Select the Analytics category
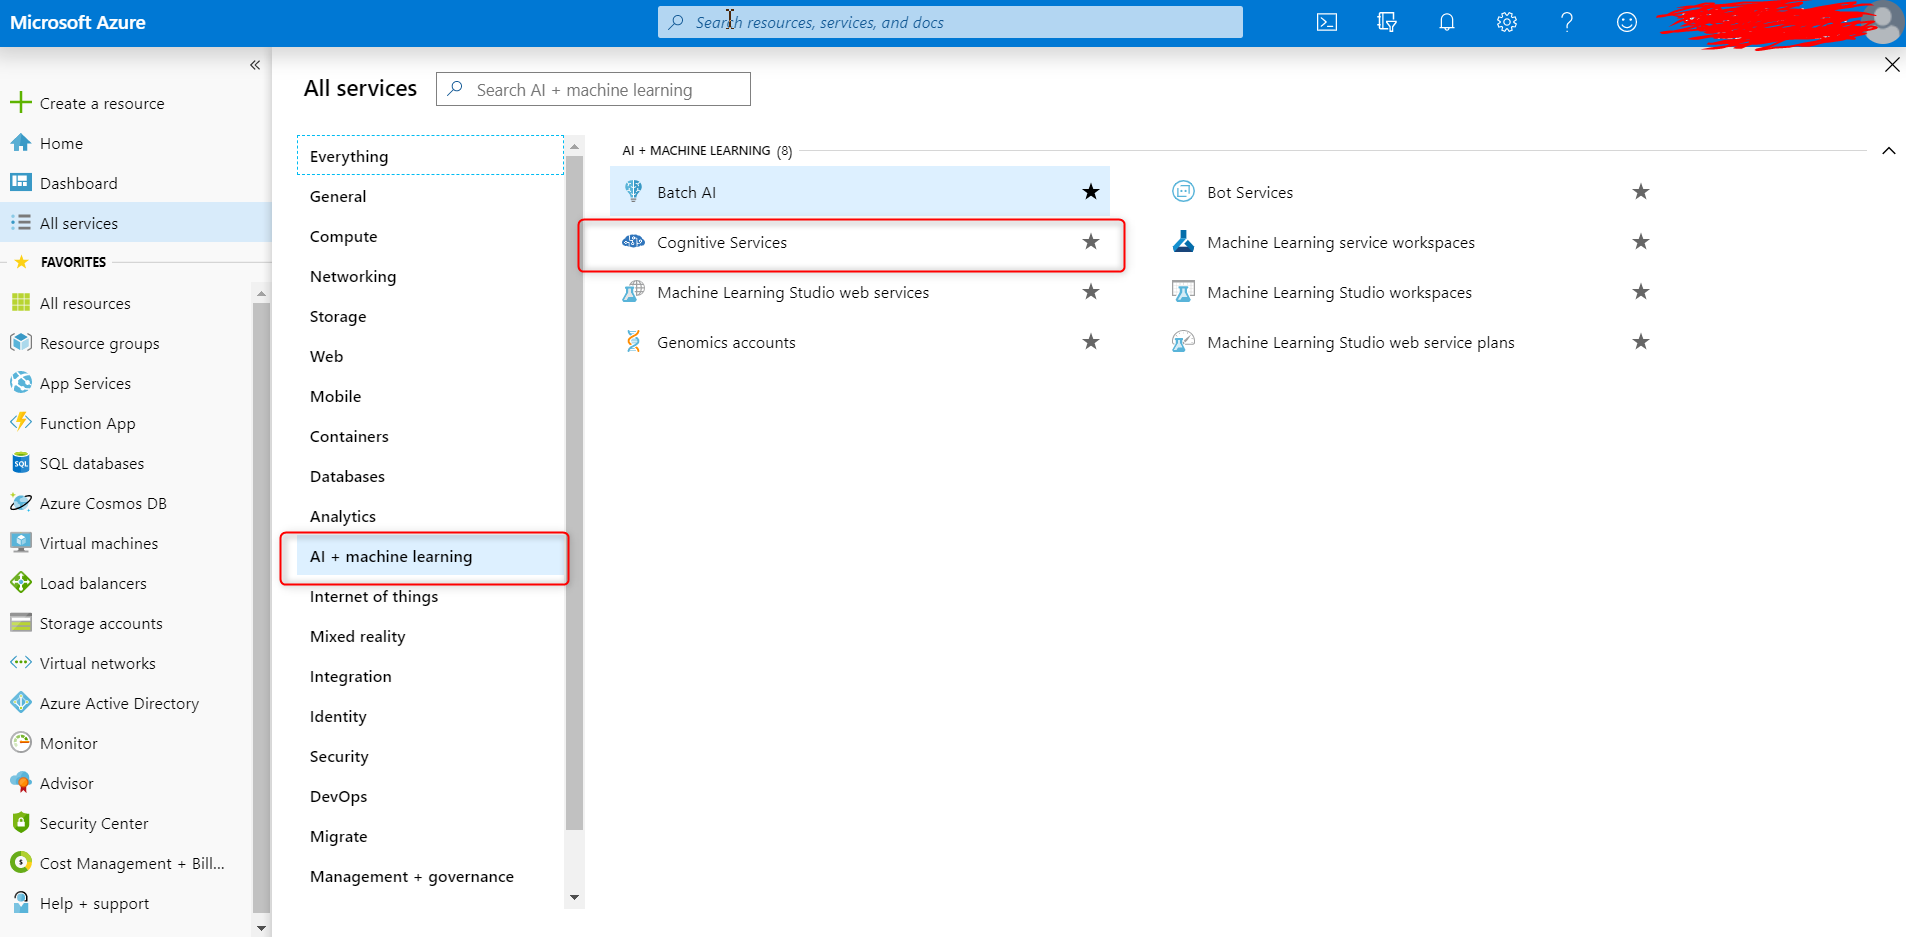 (342, 516)
